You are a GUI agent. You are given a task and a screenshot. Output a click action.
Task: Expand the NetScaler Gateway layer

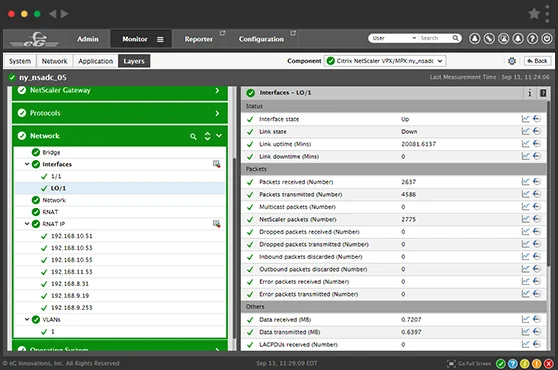point(217,91)
